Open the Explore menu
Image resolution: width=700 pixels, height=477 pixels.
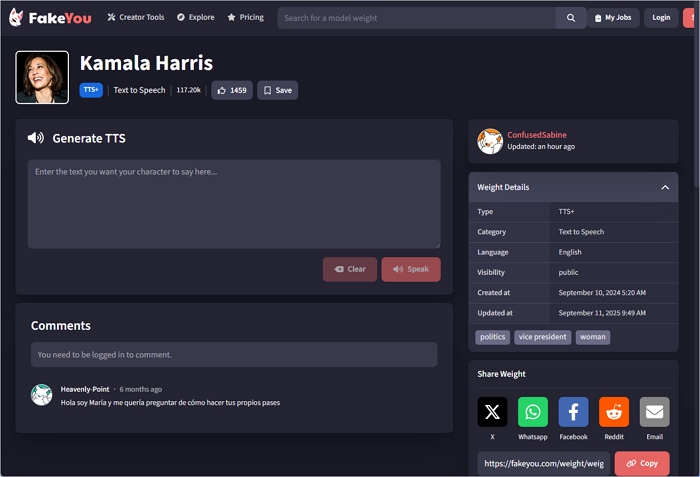196,17
